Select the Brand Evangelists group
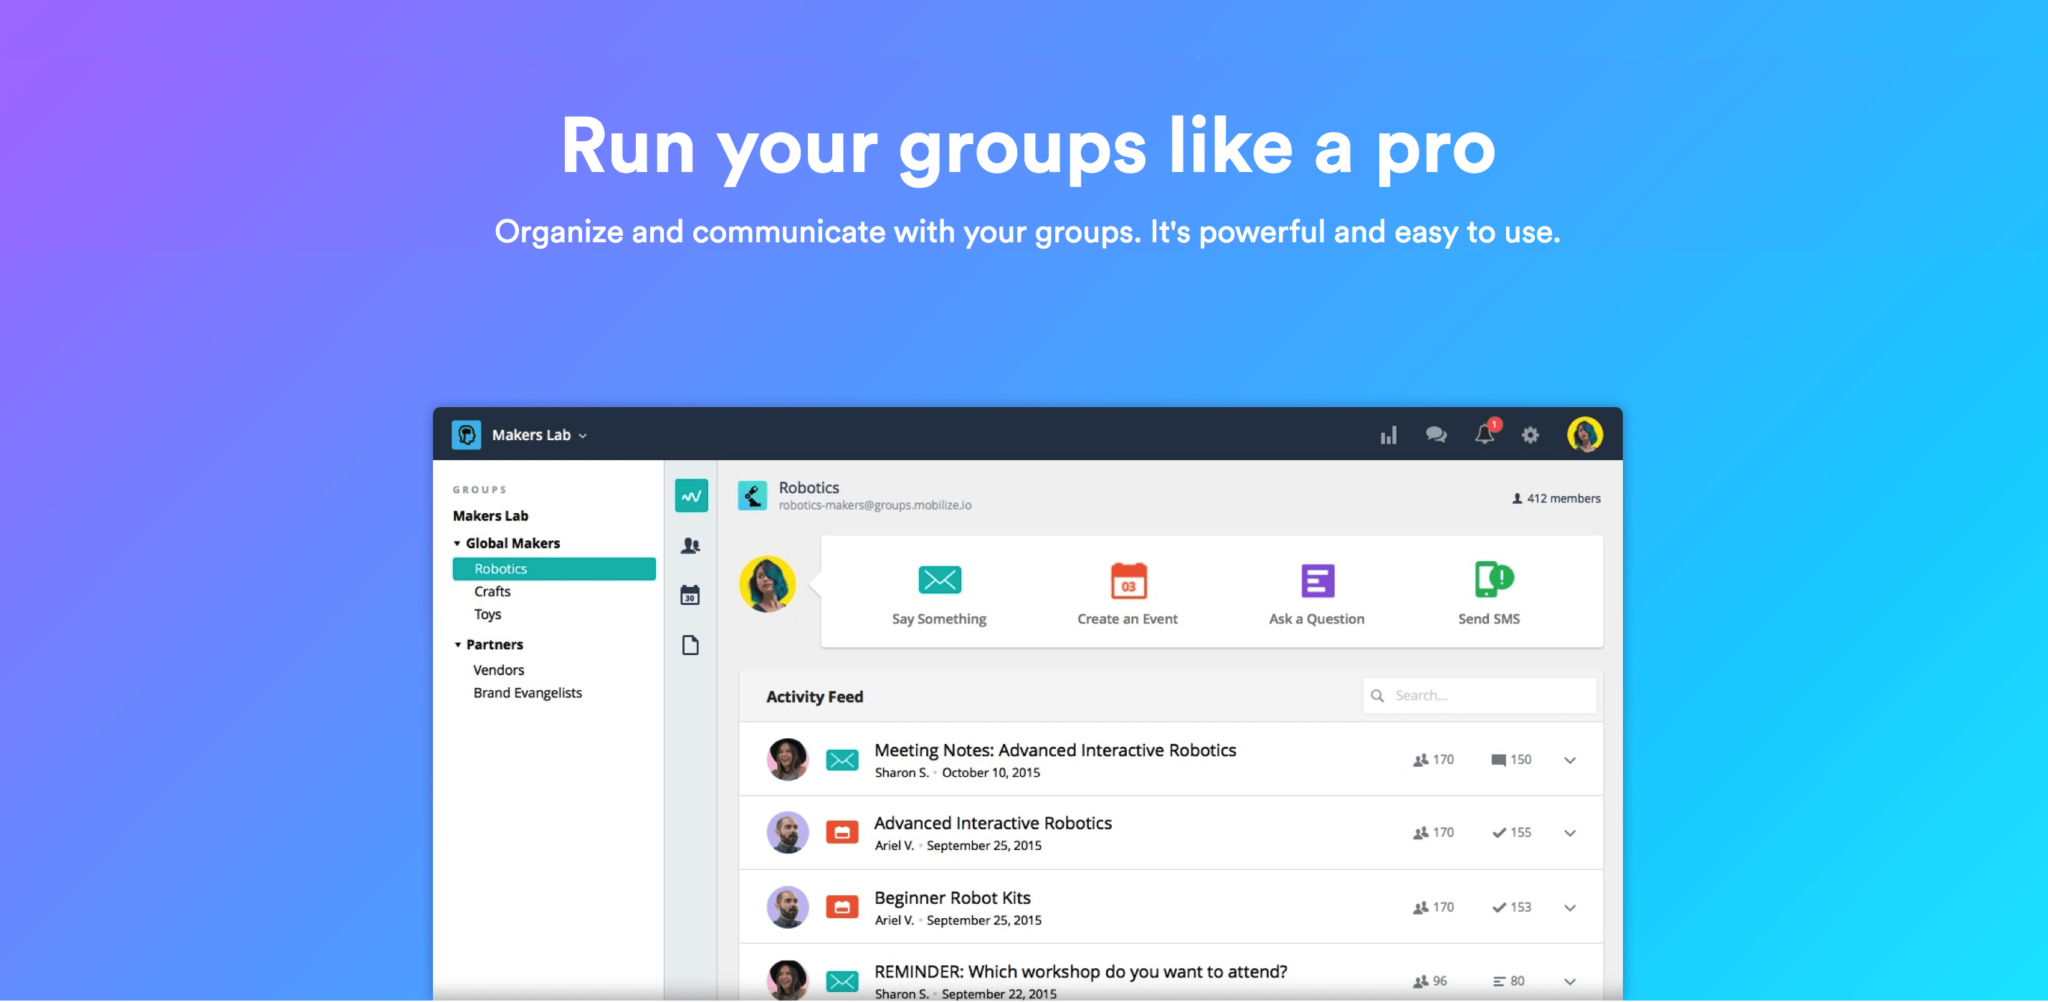 528,693
